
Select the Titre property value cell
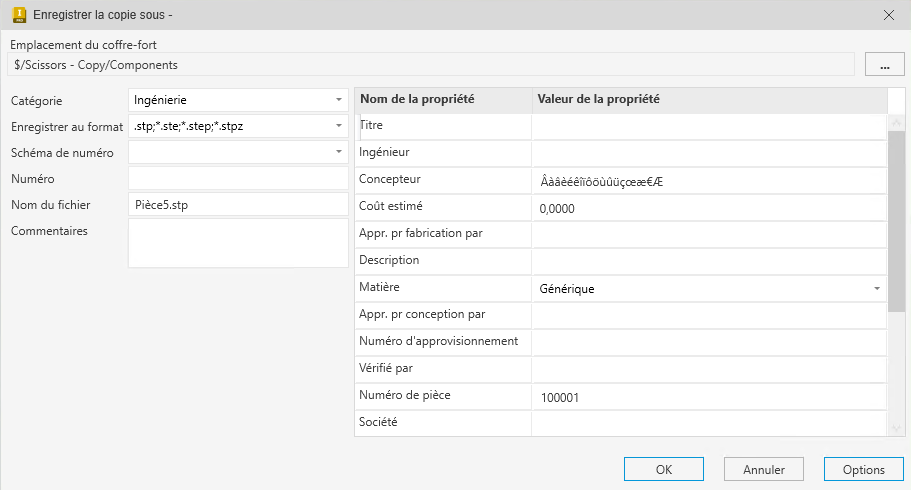coord(708,126)
